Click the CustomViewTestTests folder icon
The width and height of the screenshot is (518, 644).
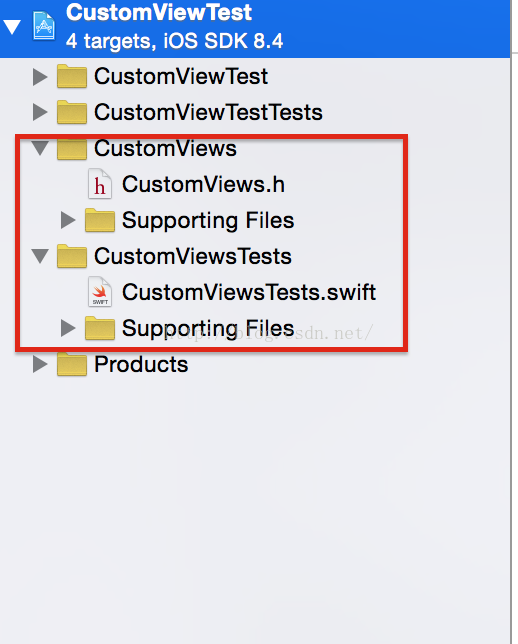pos(72,112)
